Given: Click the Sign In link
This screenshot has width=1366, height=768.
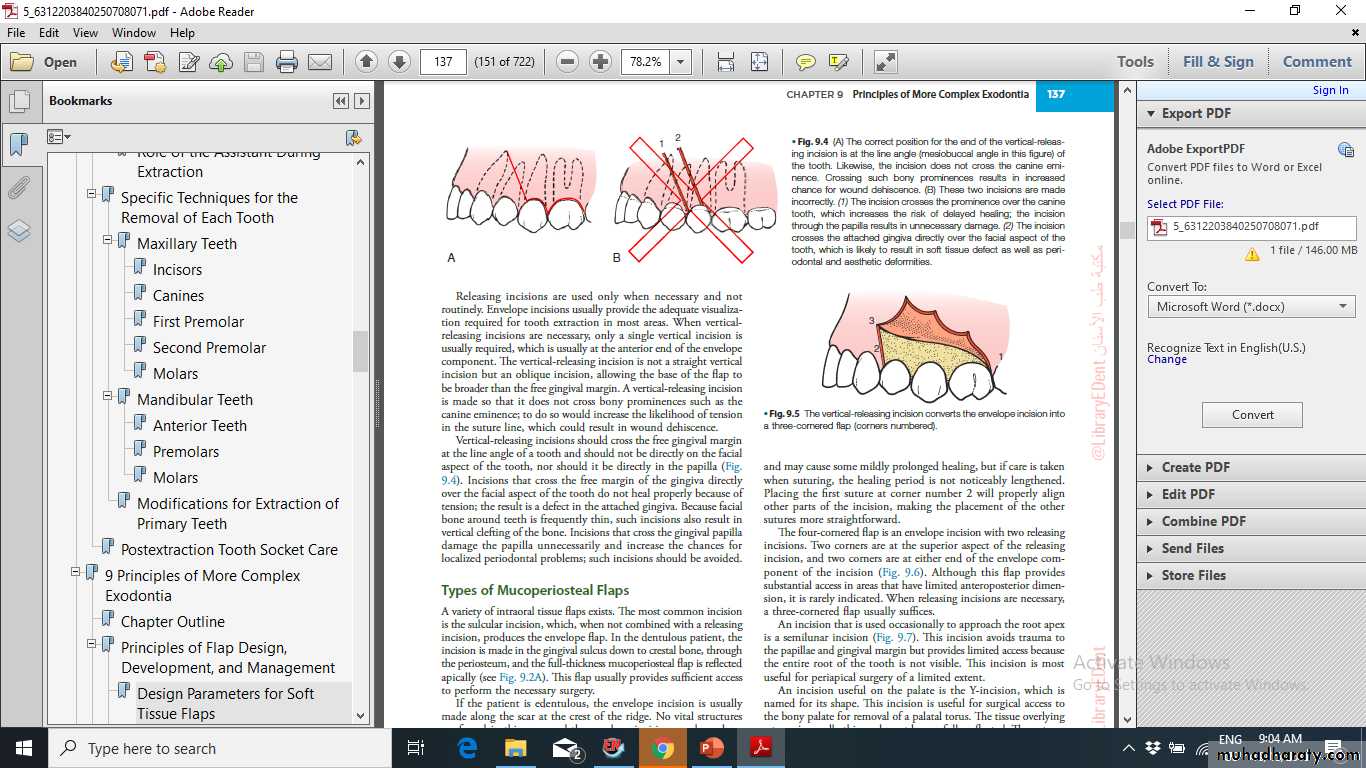Looking at the screenshot, I should tap(1330, 90).
